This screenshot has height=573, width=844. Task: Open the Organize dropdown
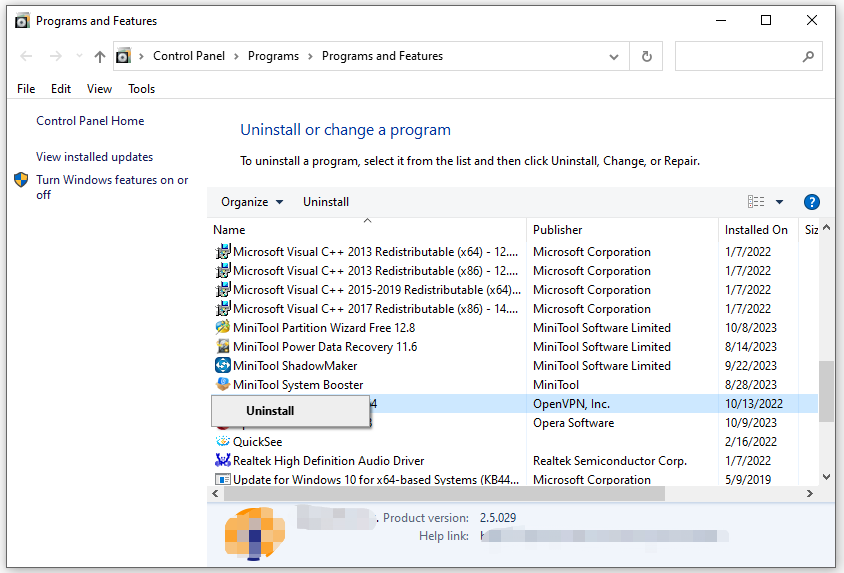point(252,202)
